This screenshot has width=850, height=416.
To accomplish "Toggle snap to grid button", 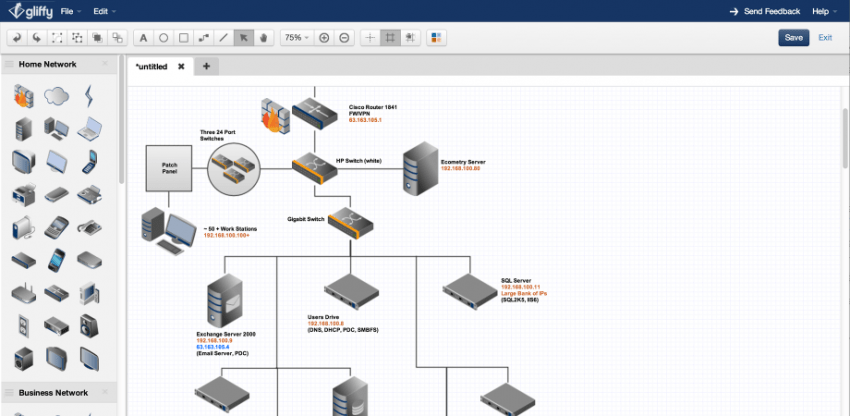I will tap(410, 38).
